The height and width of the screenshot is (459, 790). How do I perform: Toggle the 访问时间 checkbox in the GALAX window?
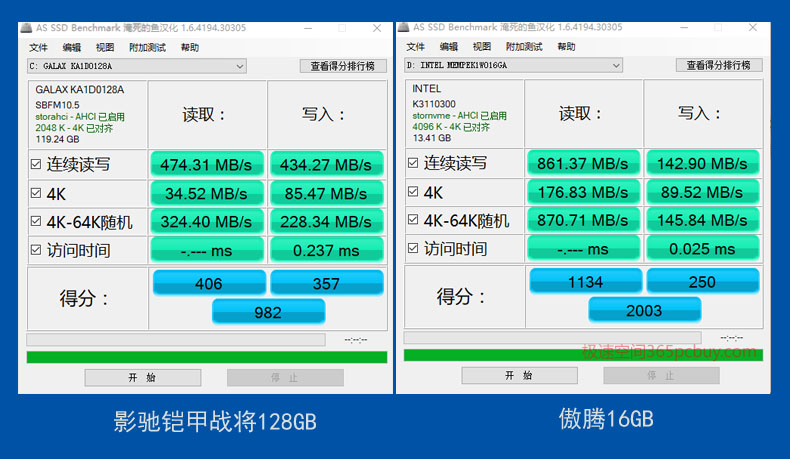tap(36, 250)
